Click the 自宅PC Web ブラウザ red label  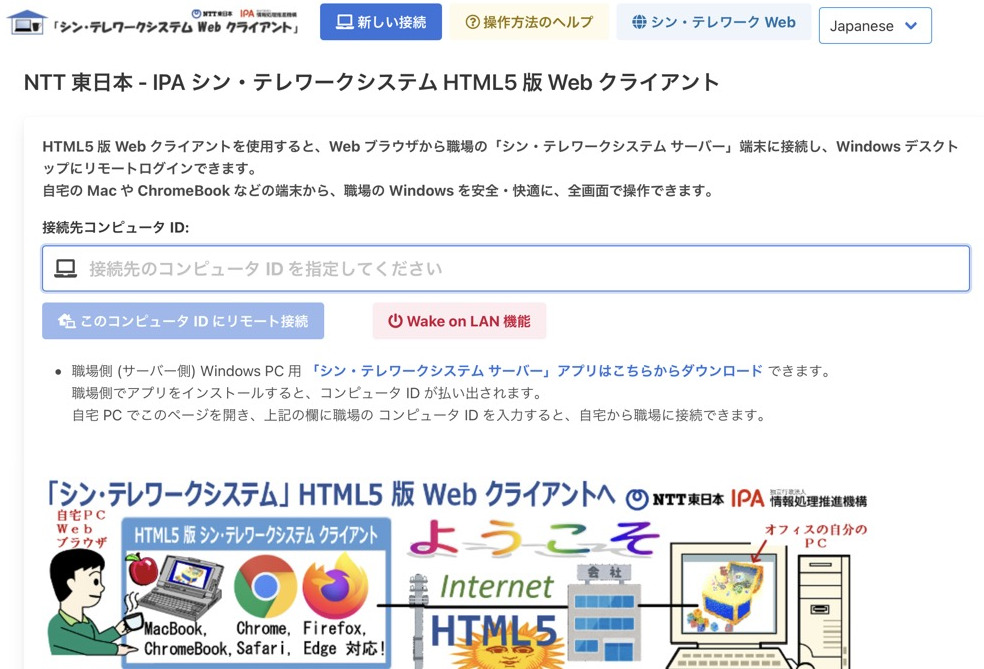click(82, 528)
